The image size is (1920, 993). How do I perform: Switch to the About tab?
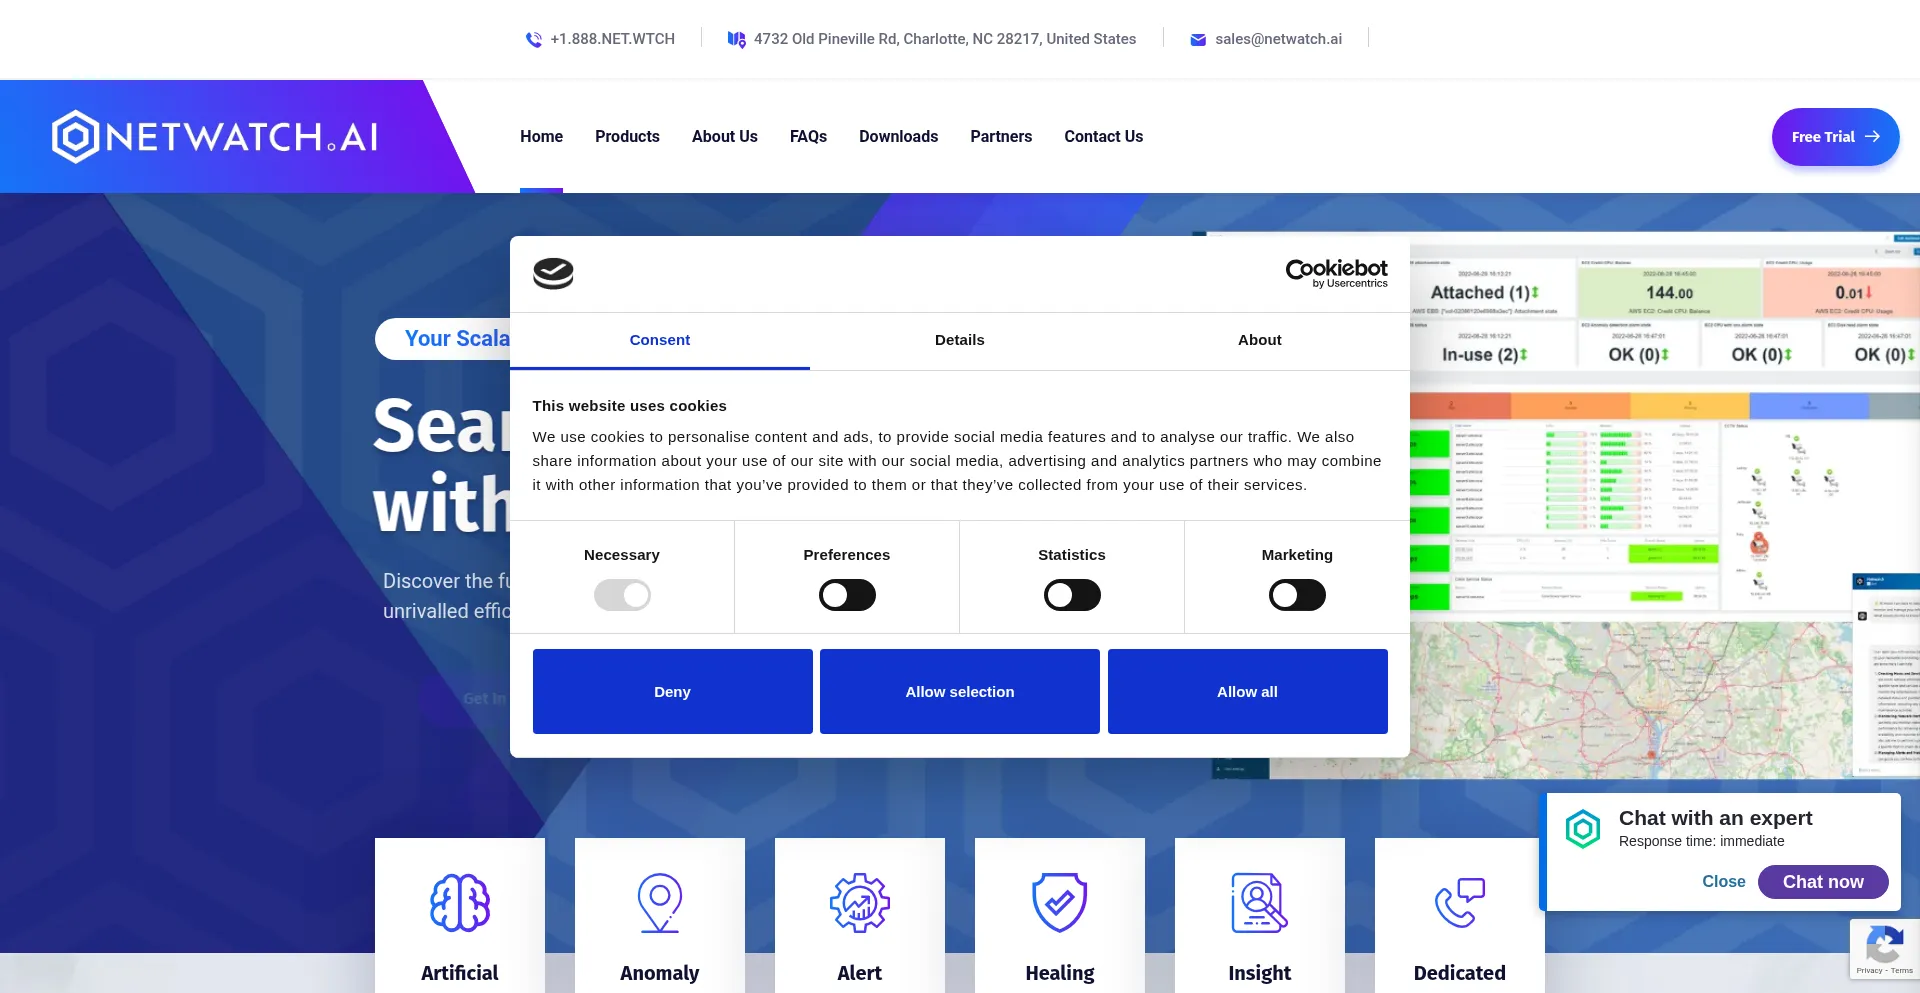click(1260, 340)
